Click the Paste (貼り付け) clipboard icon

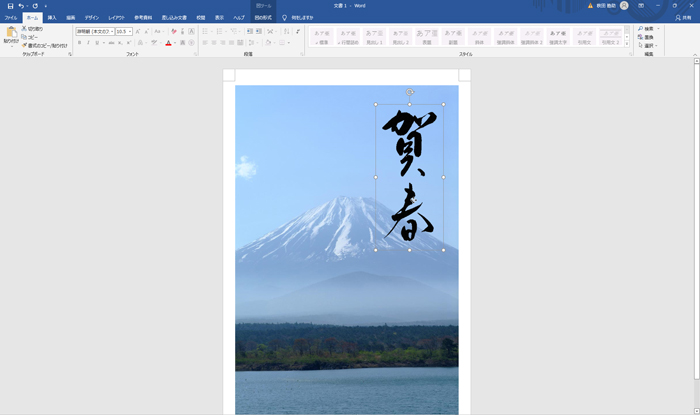pos(10,36)
